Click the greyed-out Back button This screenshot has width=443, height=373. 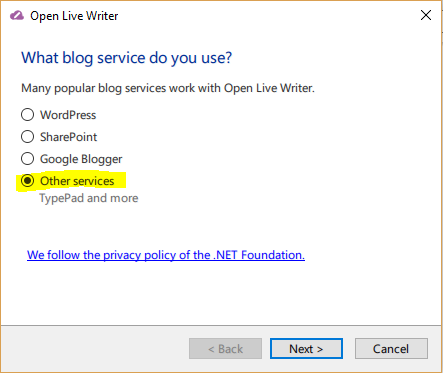tap(225, 349)
